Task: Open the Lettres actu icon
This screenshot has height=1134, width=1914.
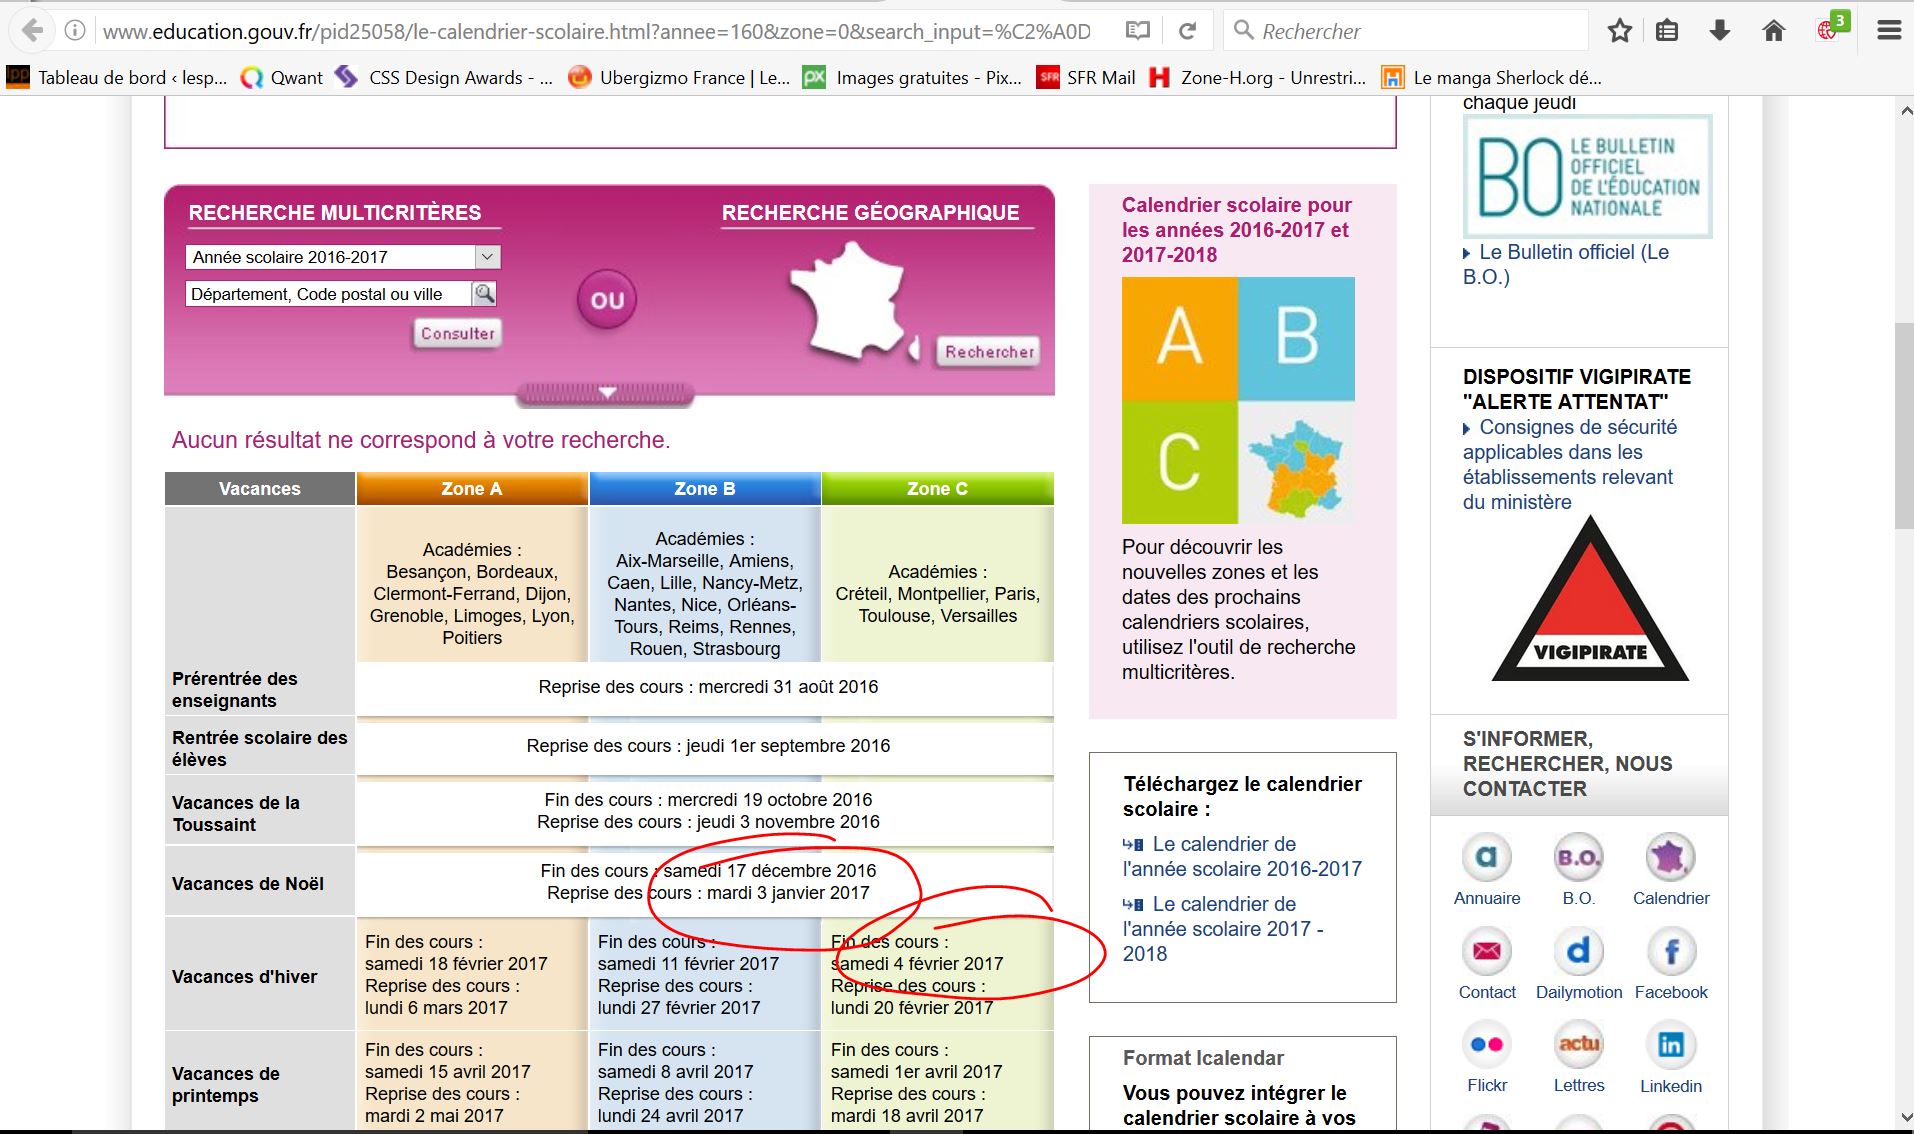Action: click(x=1578, y=1045)
